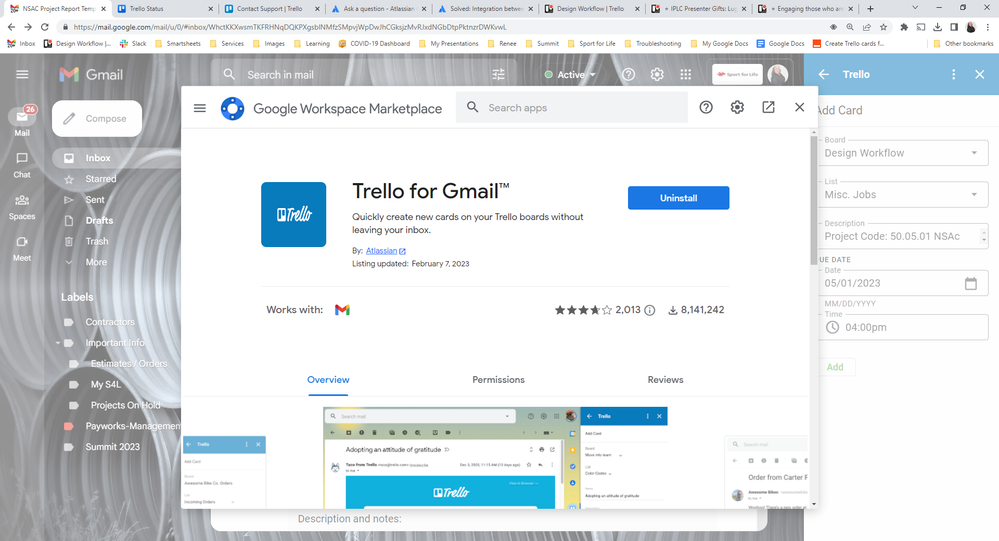The width and height of the screenshot is (999, 541).
Task: Open Mail in Gmail sidebar
Action: (22, 122)
